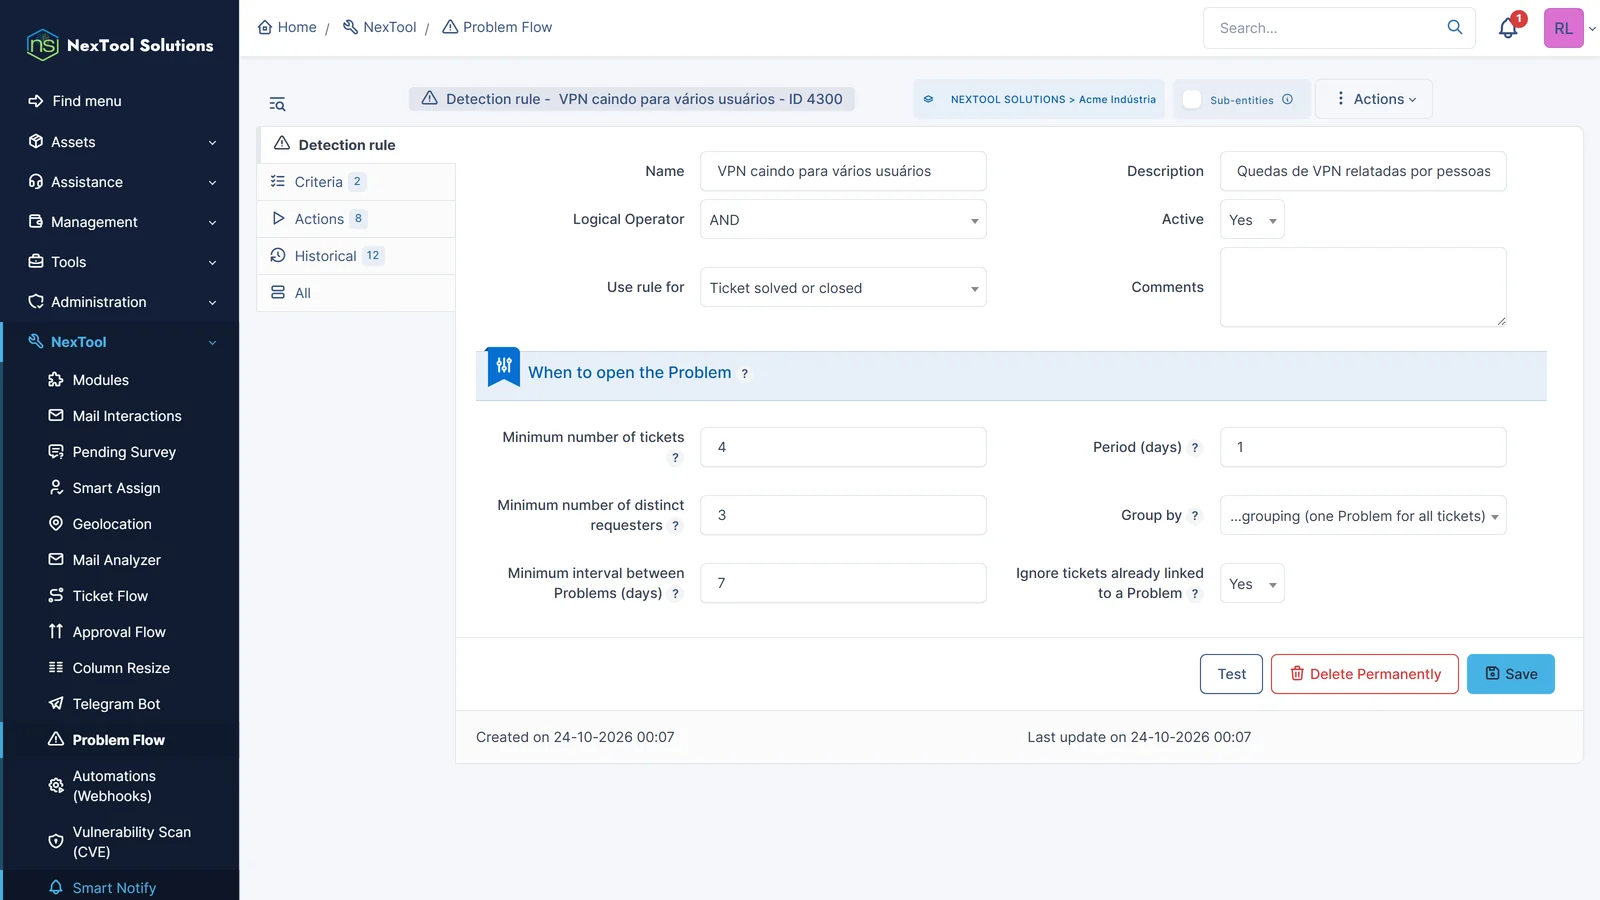Open the Logical Operator dropdown
This screenshot has width=1600, height=900.
pyautogui.click(x=843, y=219)
